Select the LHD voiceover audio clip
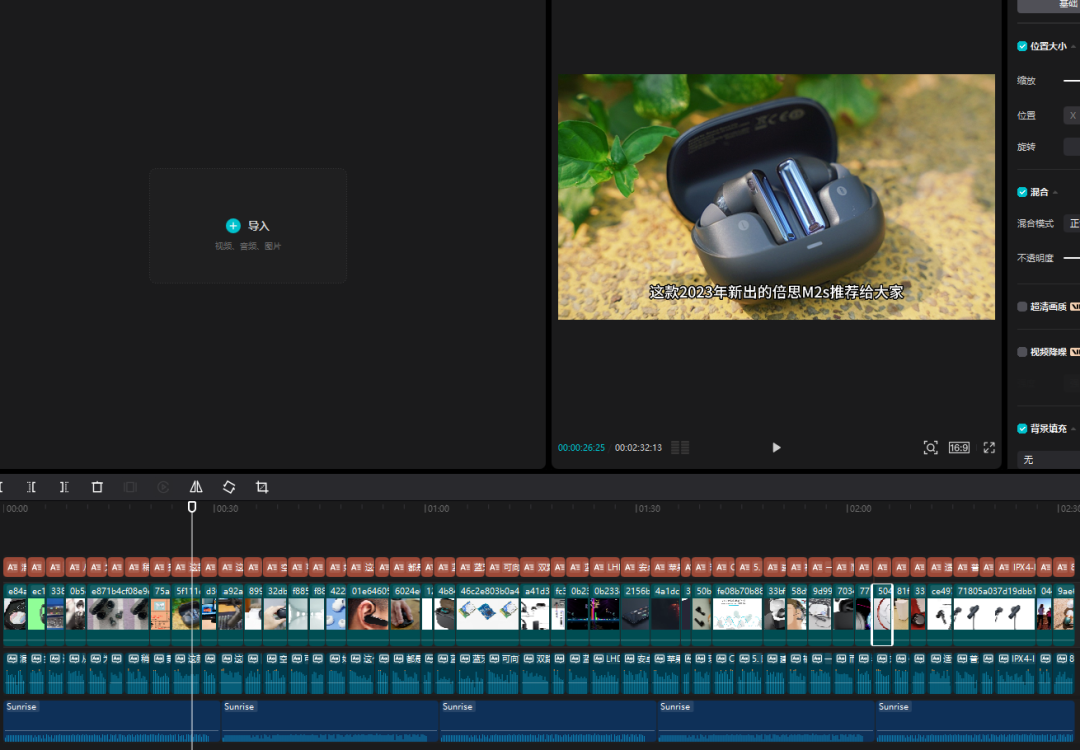This screenshot has width=1080, height=750. [605, 672]
